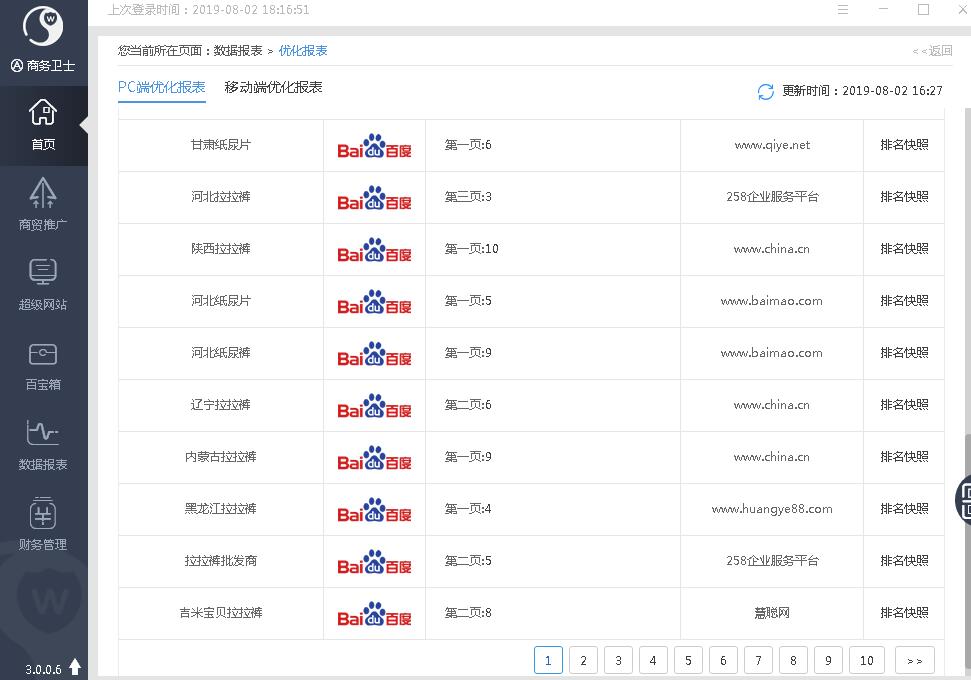The image size is (971, 680).
Task: Click the <<返回 back link
Action: coord(932,51)
